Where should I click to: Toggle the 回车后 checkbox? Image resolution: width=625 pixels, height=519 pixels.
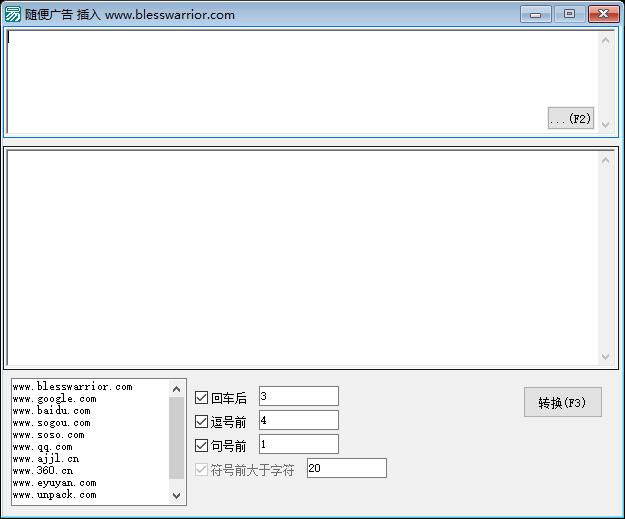202,398
